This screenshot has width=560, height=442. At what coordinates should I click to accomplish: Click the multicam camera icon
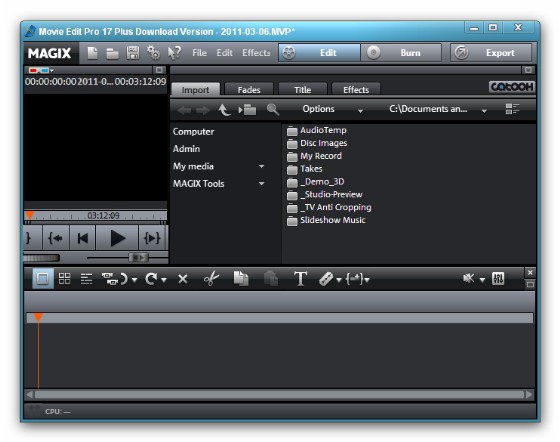click(110, 278)
